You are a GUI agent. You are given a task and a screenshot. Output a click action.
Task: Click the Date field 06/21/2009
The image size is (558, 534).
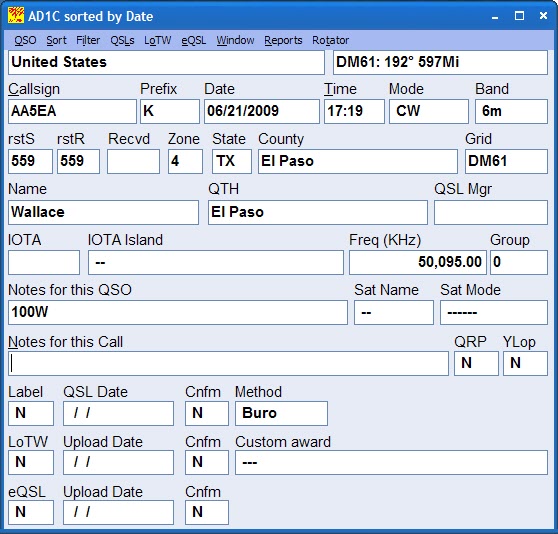[x=262, y=111]
